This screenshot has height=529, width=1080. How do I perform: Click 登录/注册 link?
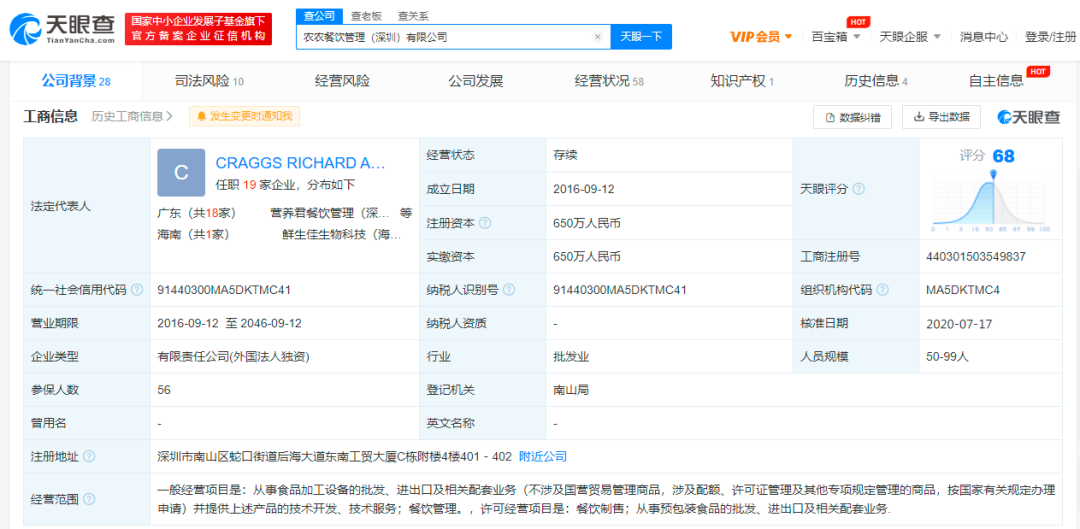1048,37
